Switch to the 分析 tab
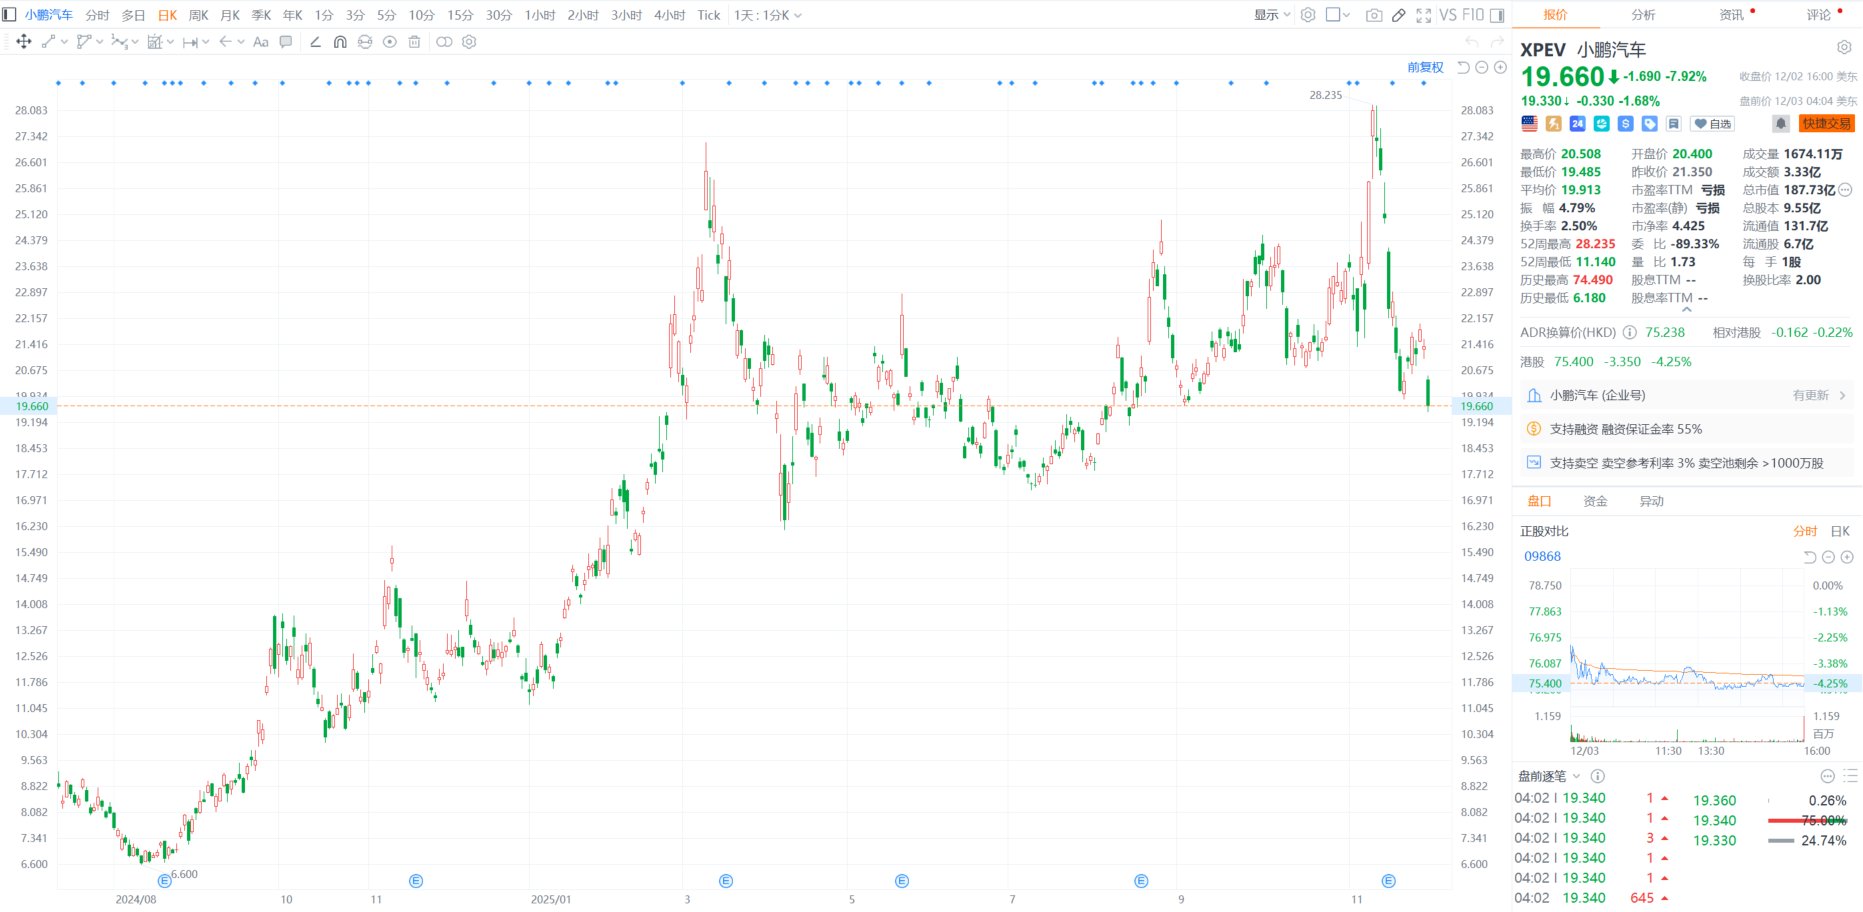The height and width of the screenshot is (912, 1863). (1643, 15)
